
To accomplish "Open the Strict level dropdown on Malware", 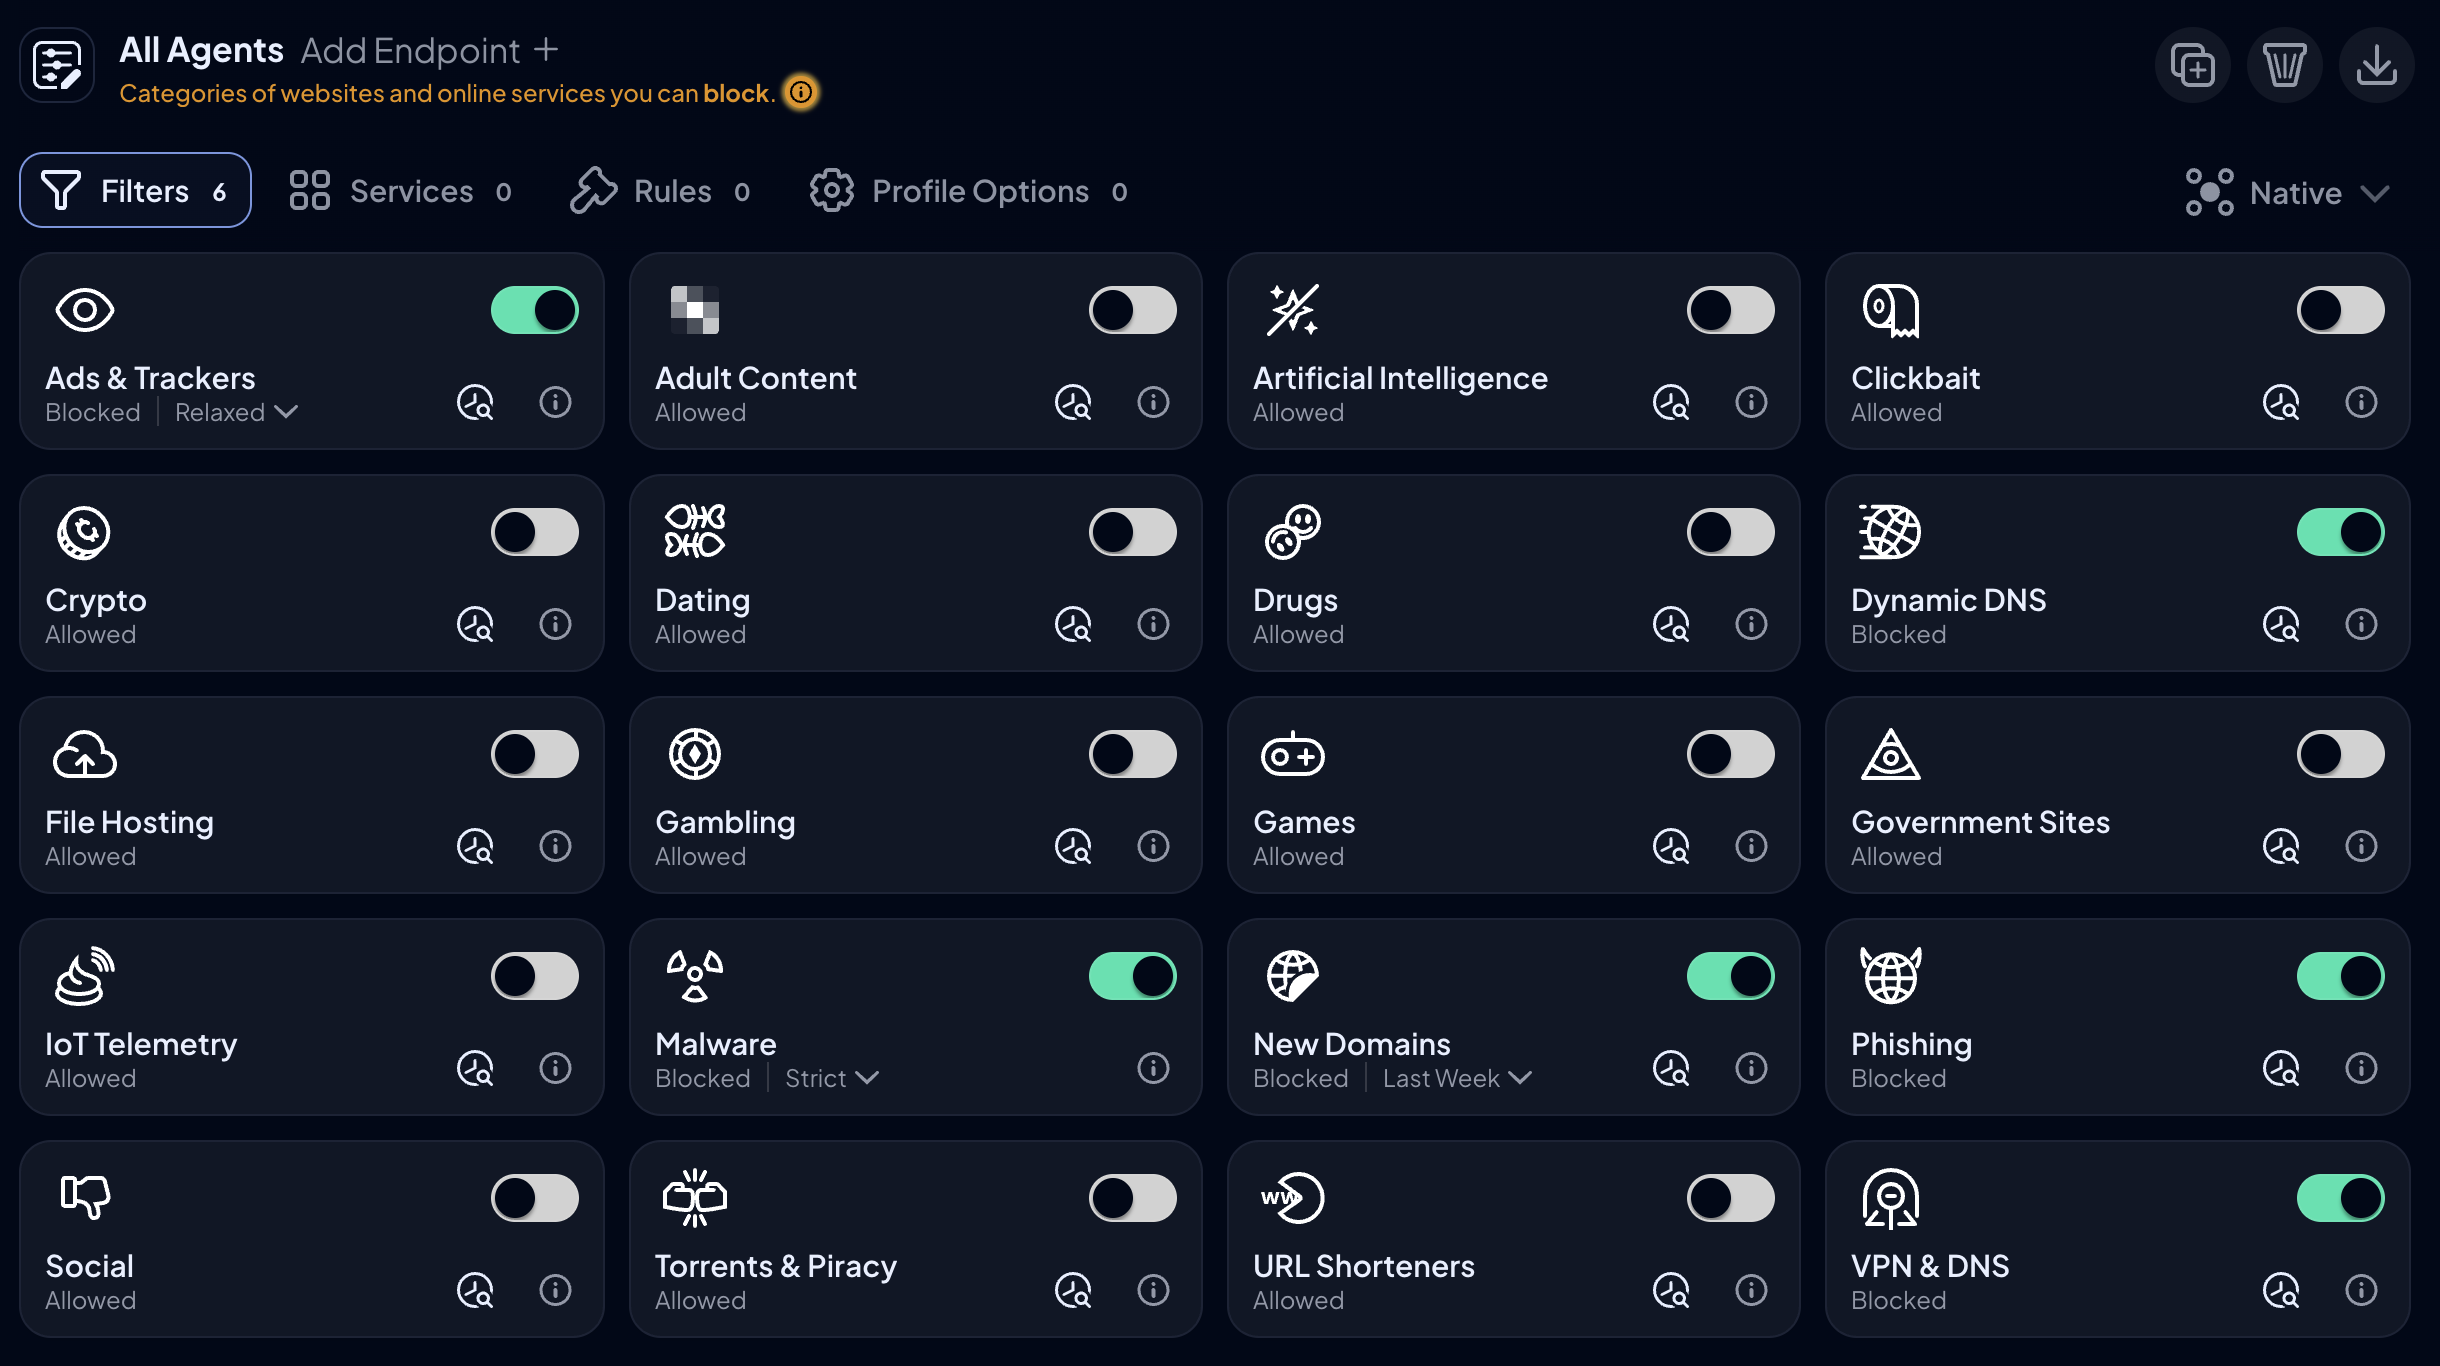I will point(831,1078).
